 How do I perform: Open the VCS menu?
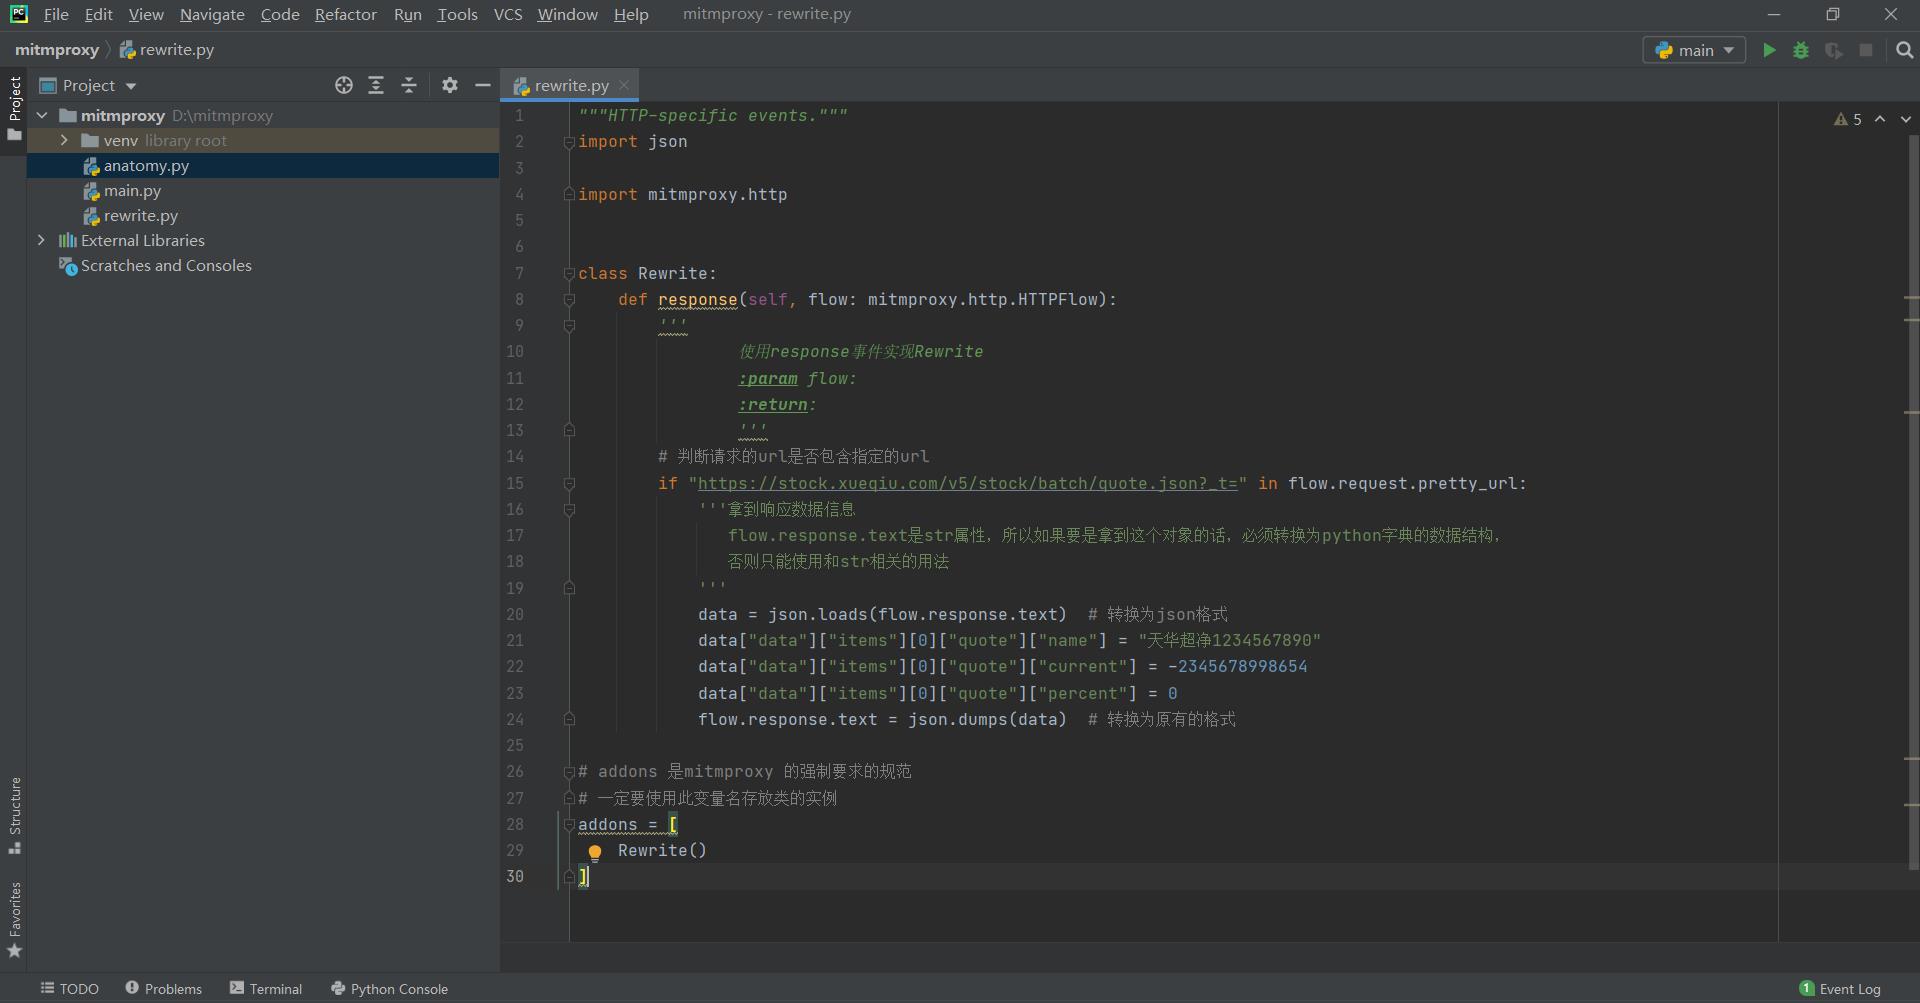pyautogui.click(x=508, y=14)
